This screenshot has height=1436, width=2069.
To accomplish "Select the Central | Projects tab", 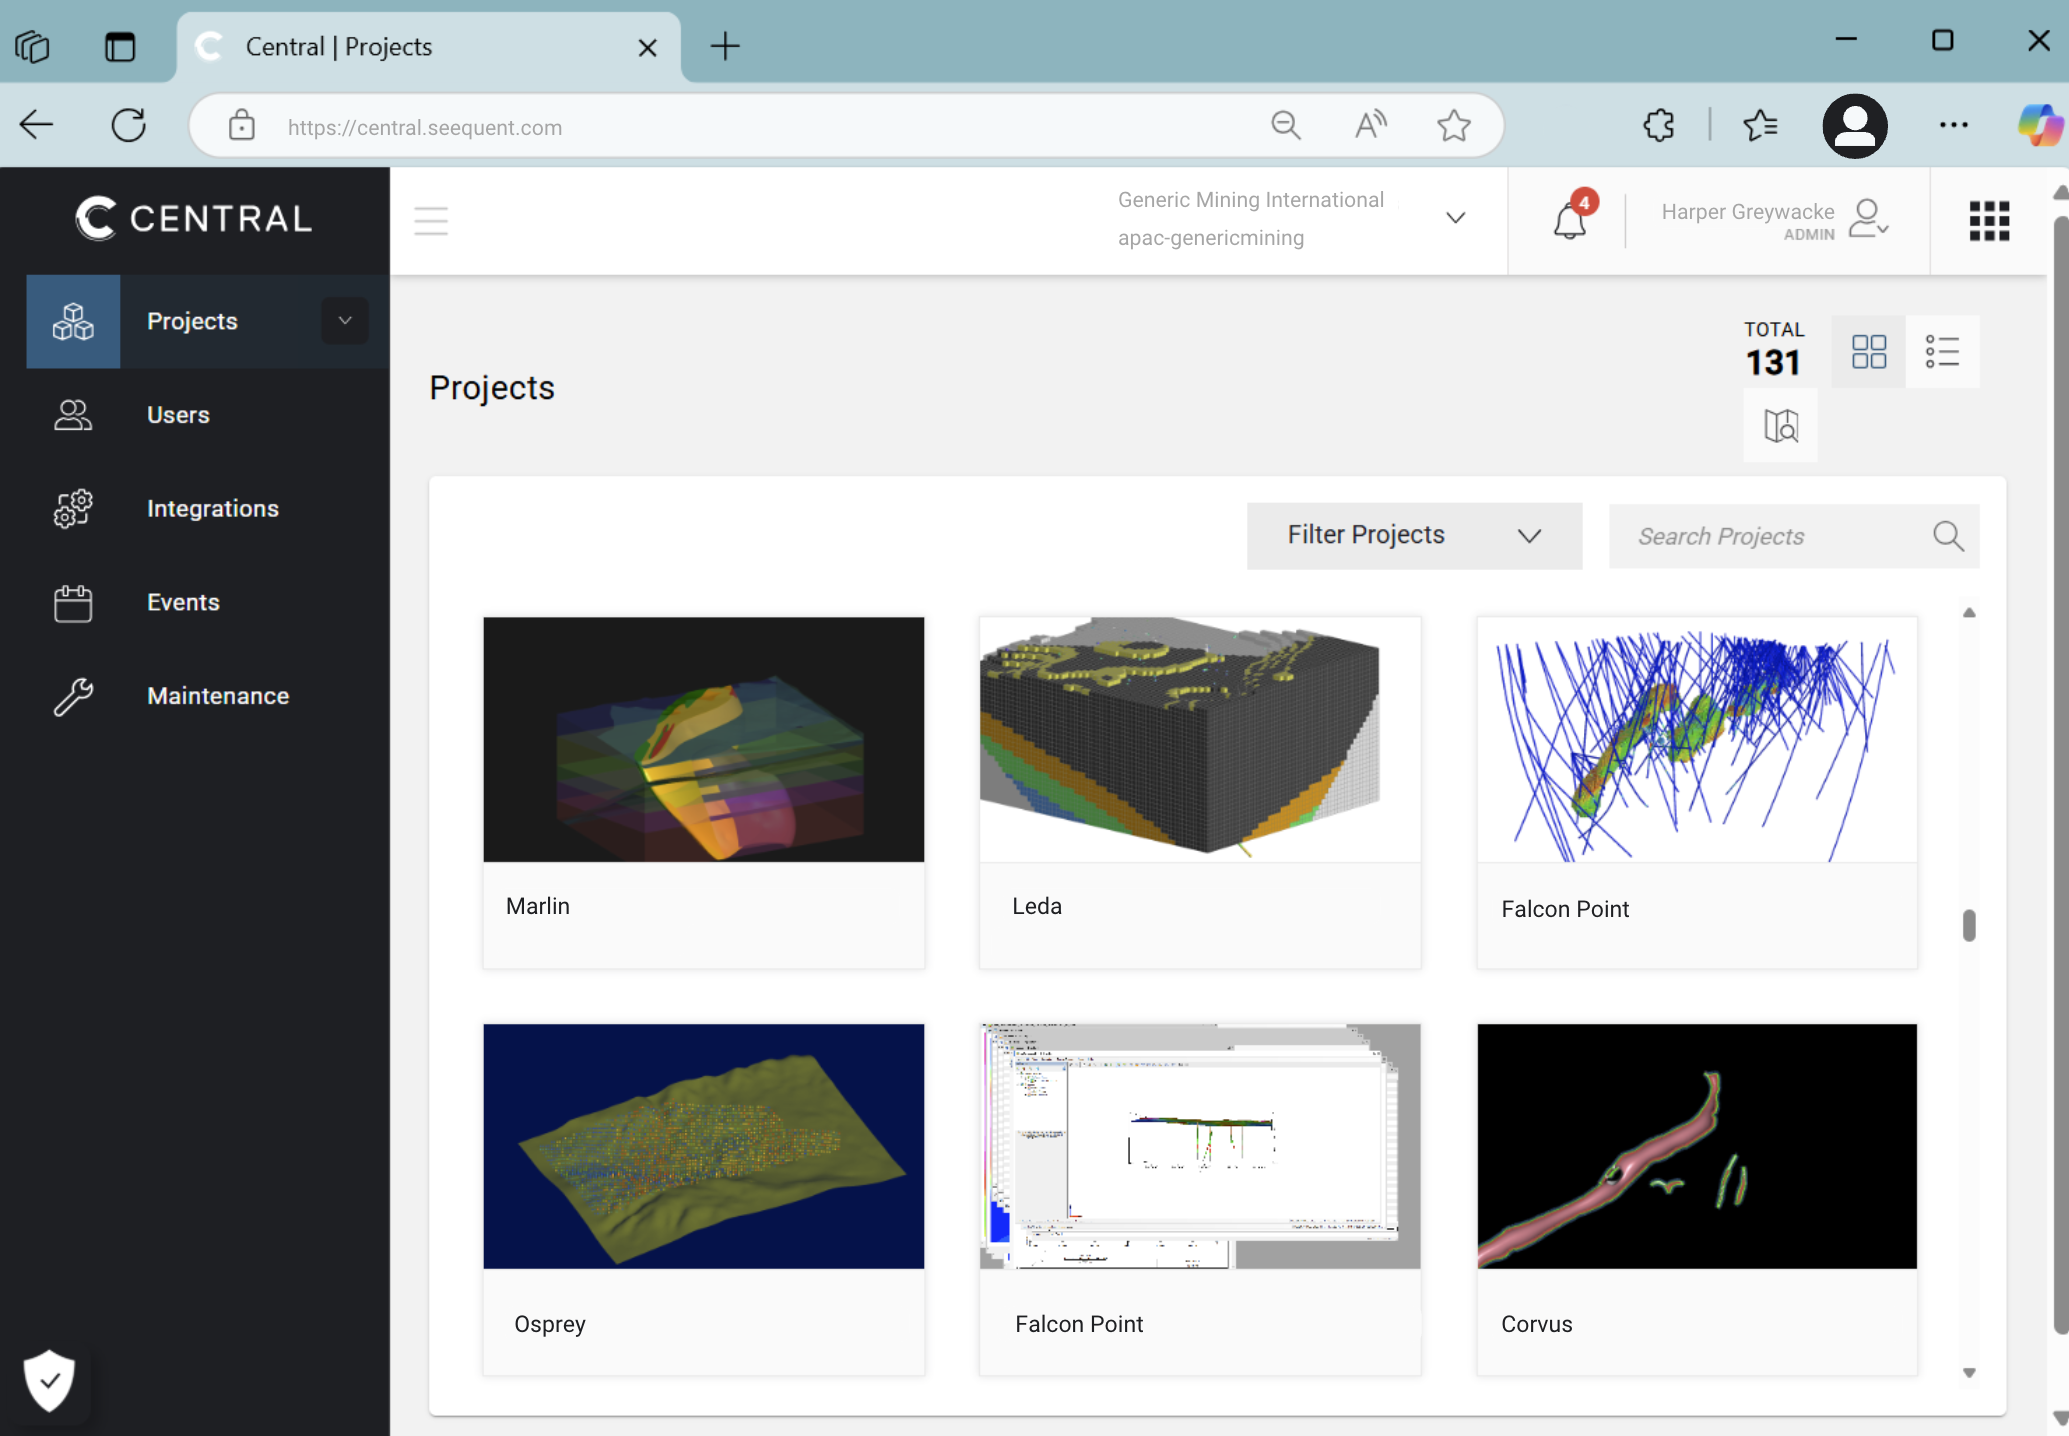I will click(429, 47).
